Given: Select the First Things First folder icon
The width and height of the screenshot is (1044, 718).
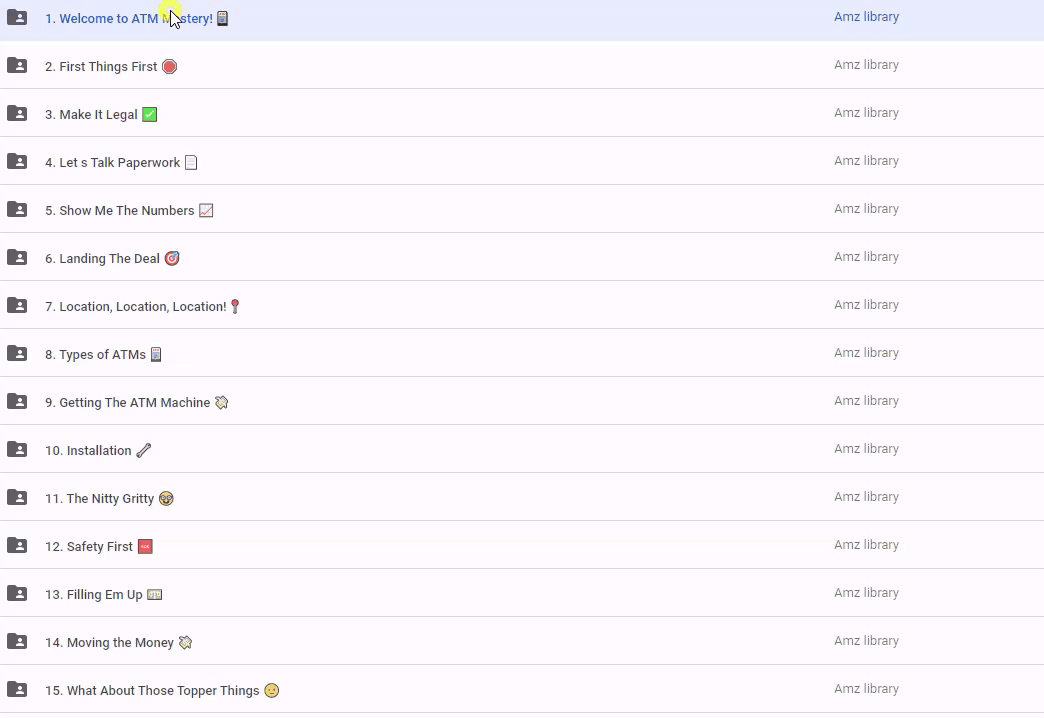Looking at the screenshot, I should tap(17, 65).
